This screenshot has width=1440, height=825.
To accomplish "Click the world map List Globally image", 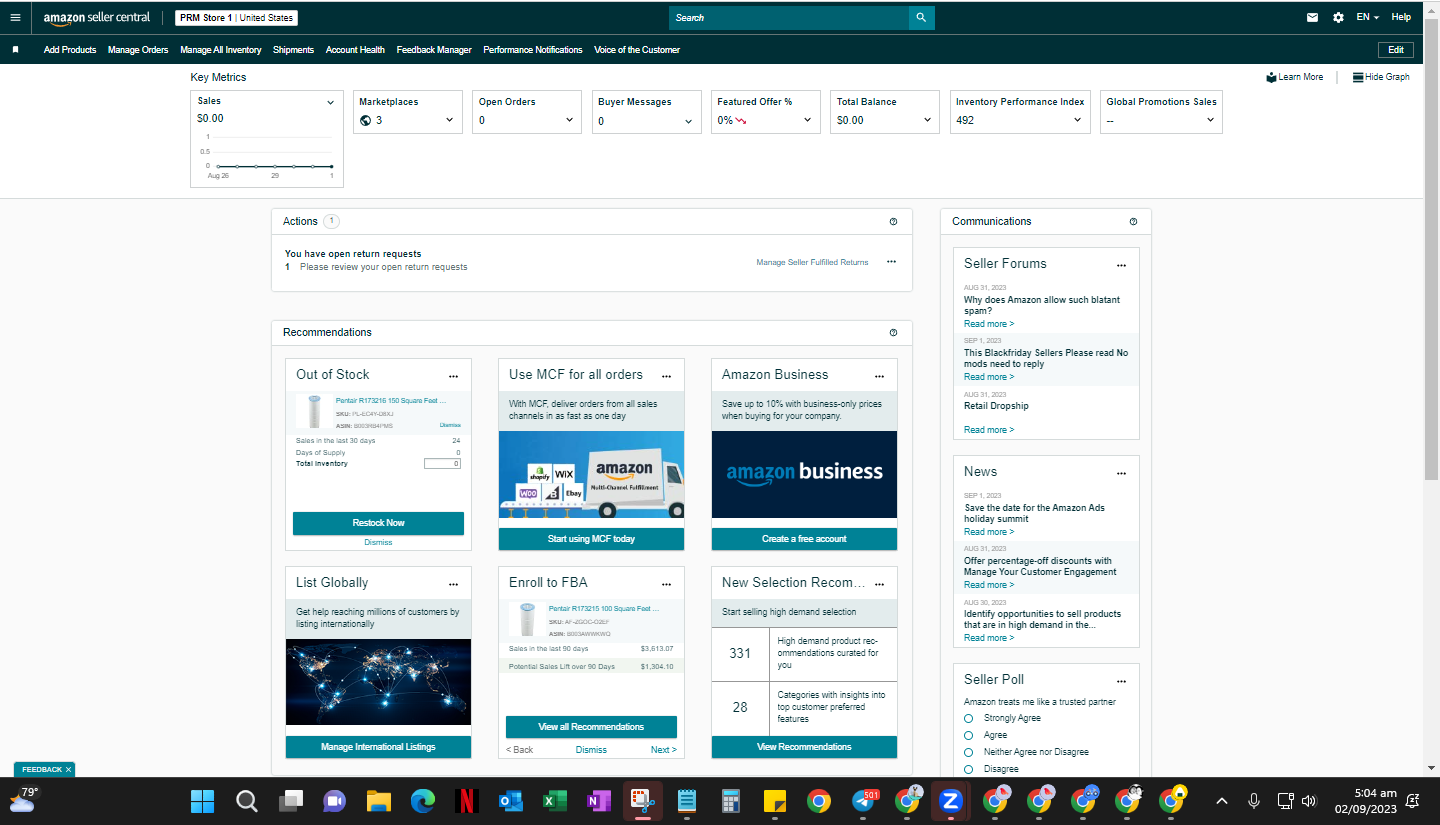I will (378, 682).
